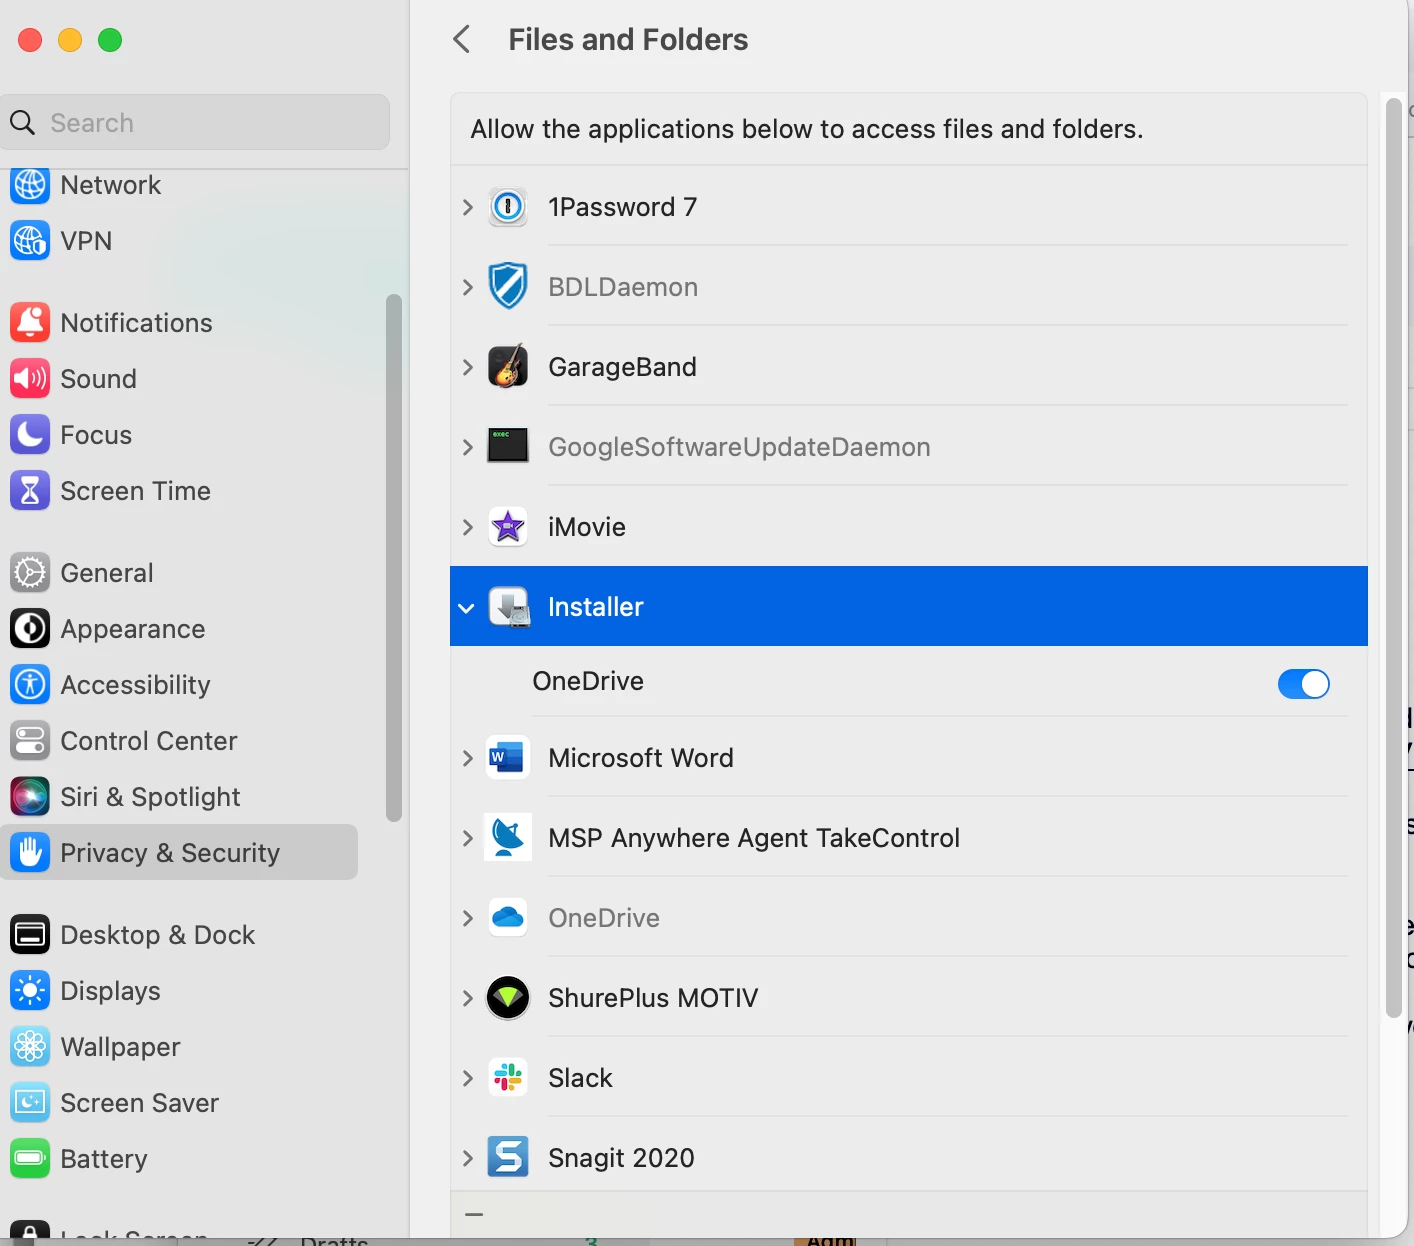Click the app list vertical scrollbar
1414x1246 pixels.
[1393, 558]
